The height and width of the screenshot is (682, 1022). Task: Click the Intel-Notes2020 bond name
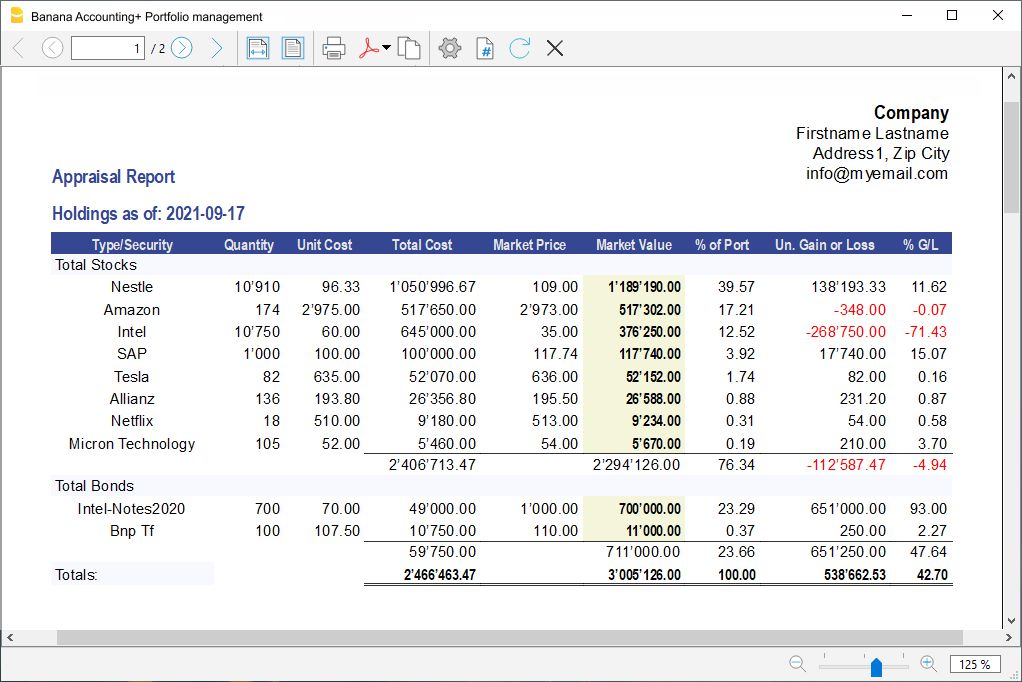[x=131, y=509]
